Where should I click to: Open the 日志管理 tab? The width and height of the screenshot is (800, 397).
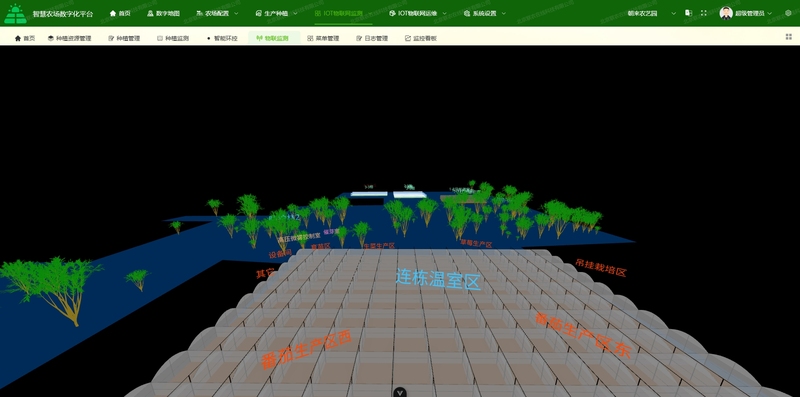(x=372, y=38)
